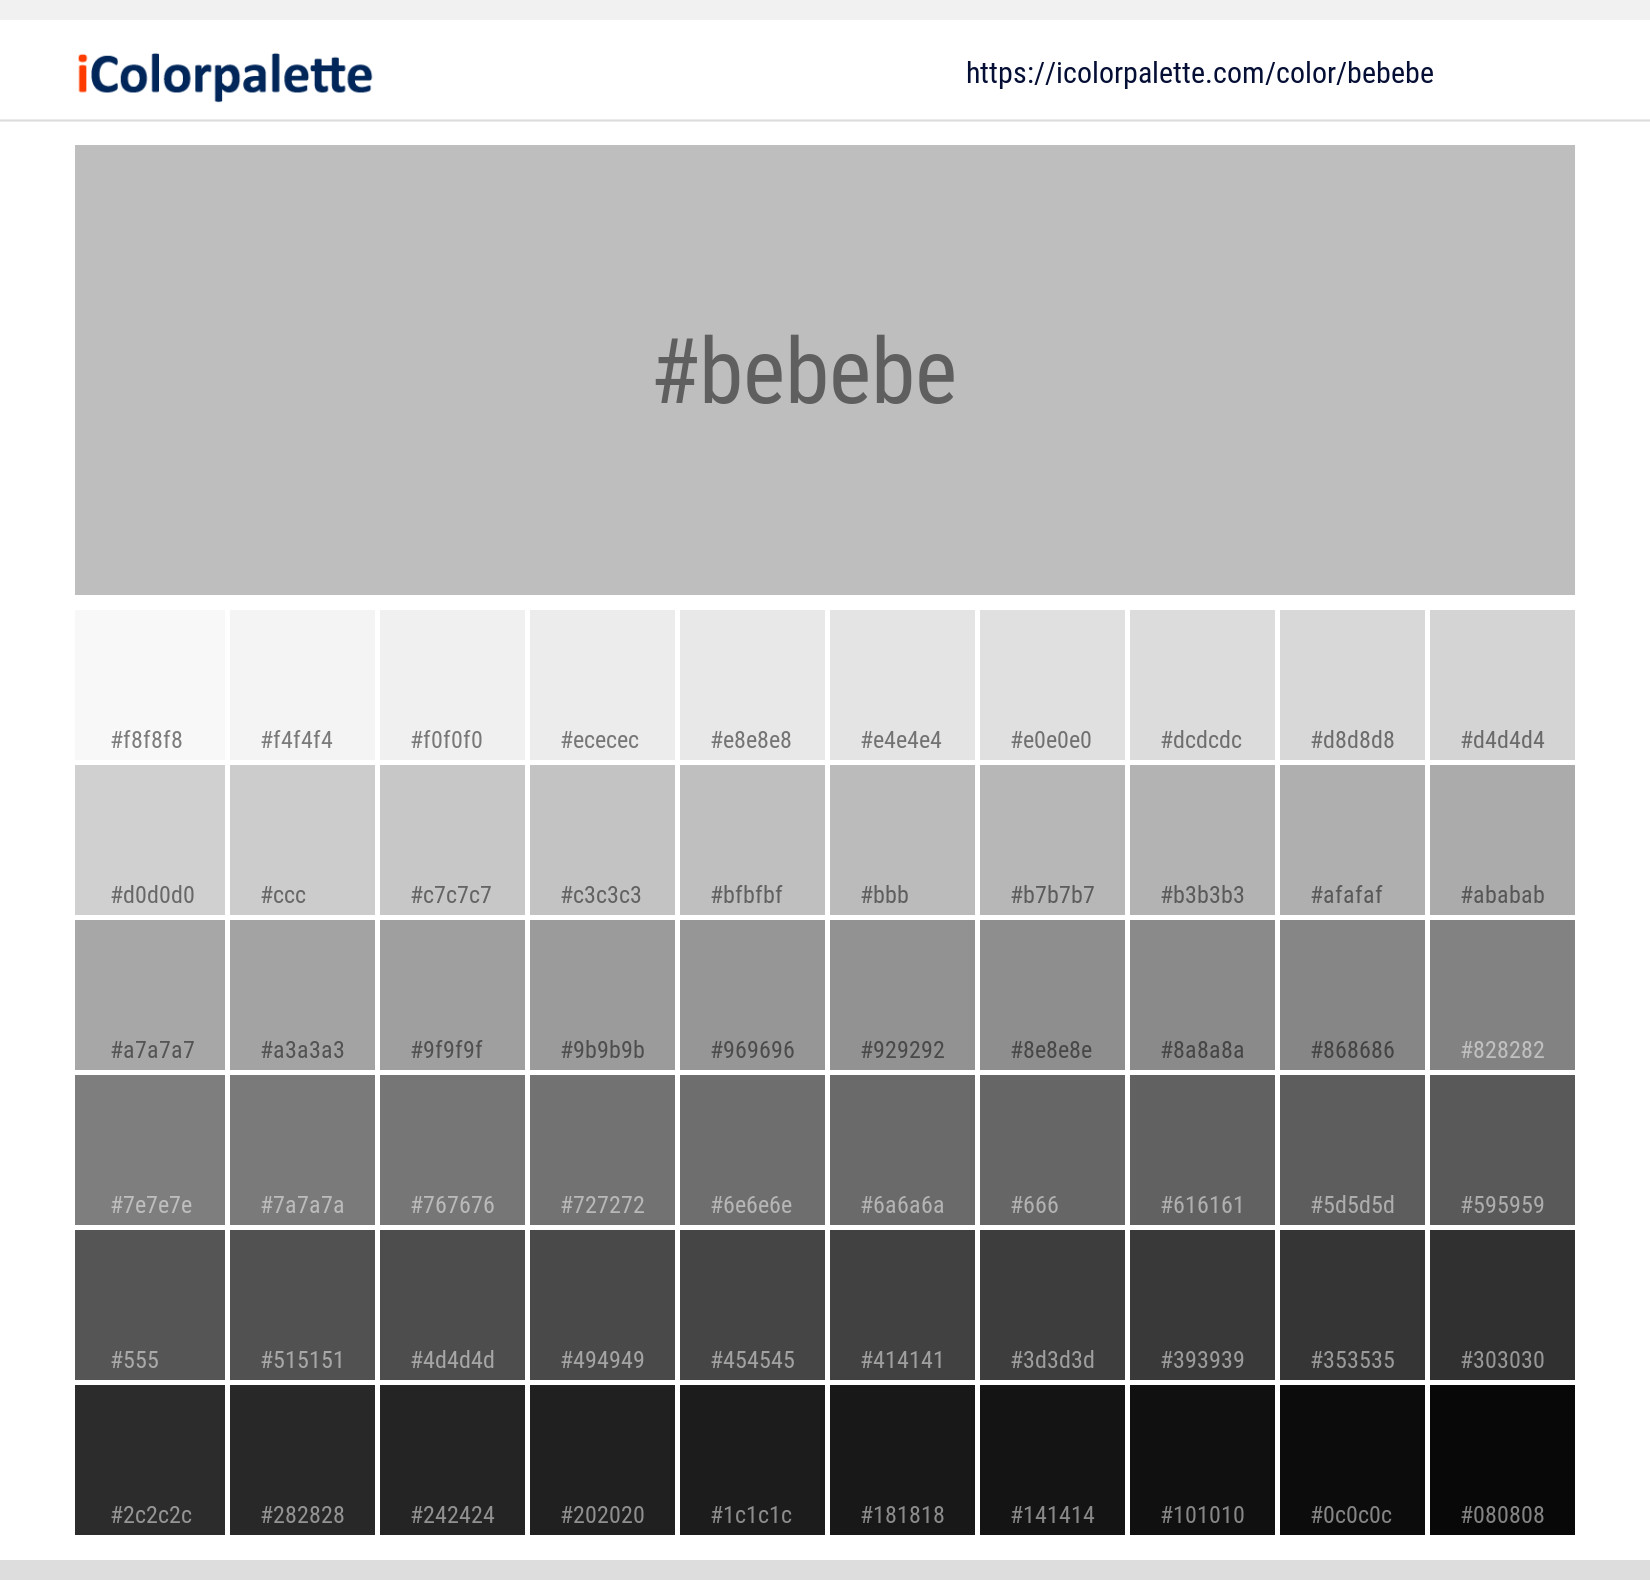Pick the #181818 shade swatch
The image size is (1650, 1580).
pos(901,1460)
